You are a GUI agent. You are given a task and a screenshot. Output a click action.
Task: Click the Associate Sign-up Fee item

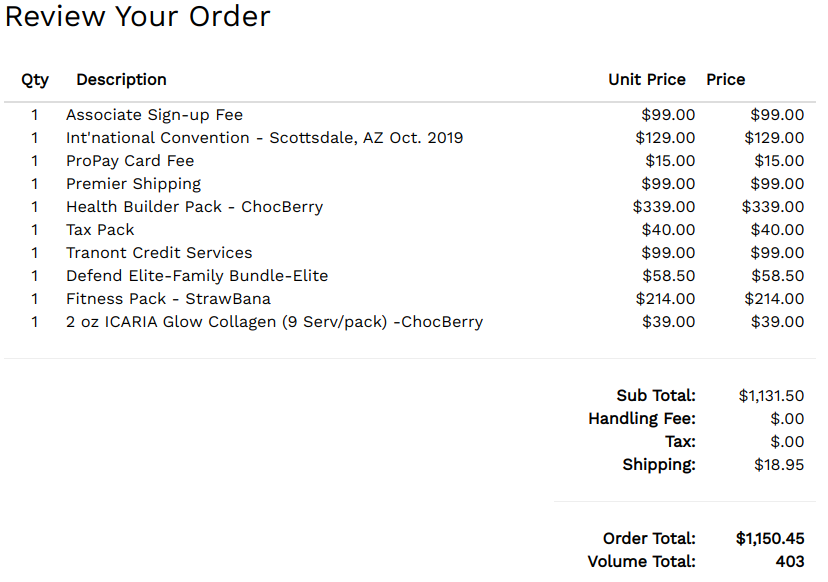(154, 115)
